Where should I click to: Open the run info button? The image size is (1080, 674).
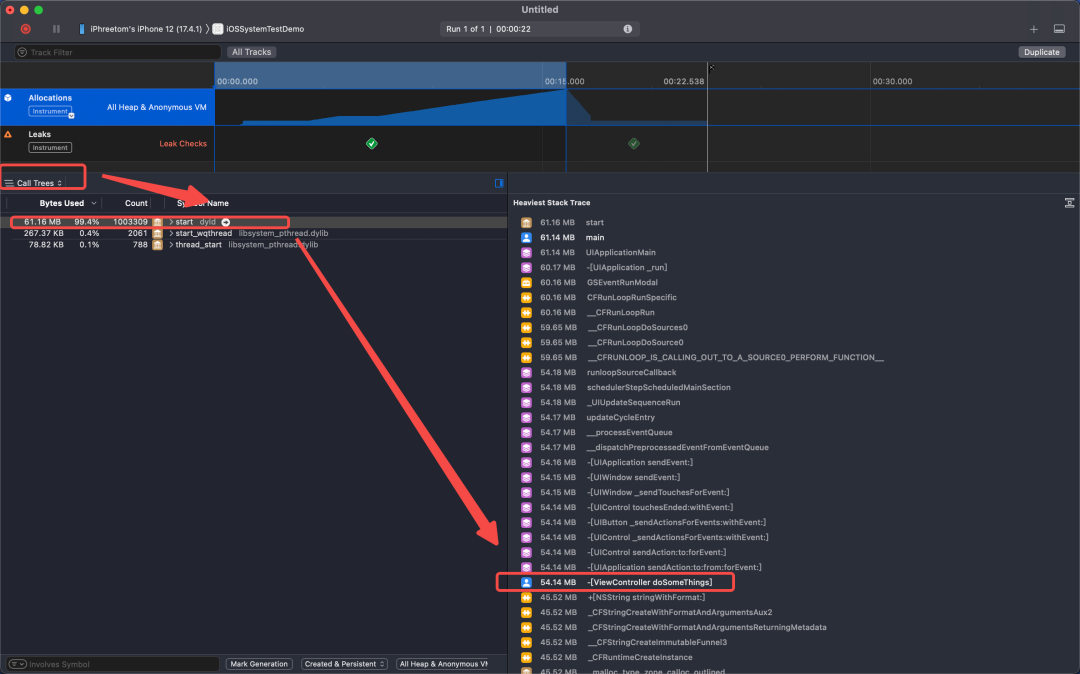[x=627, y=29]
